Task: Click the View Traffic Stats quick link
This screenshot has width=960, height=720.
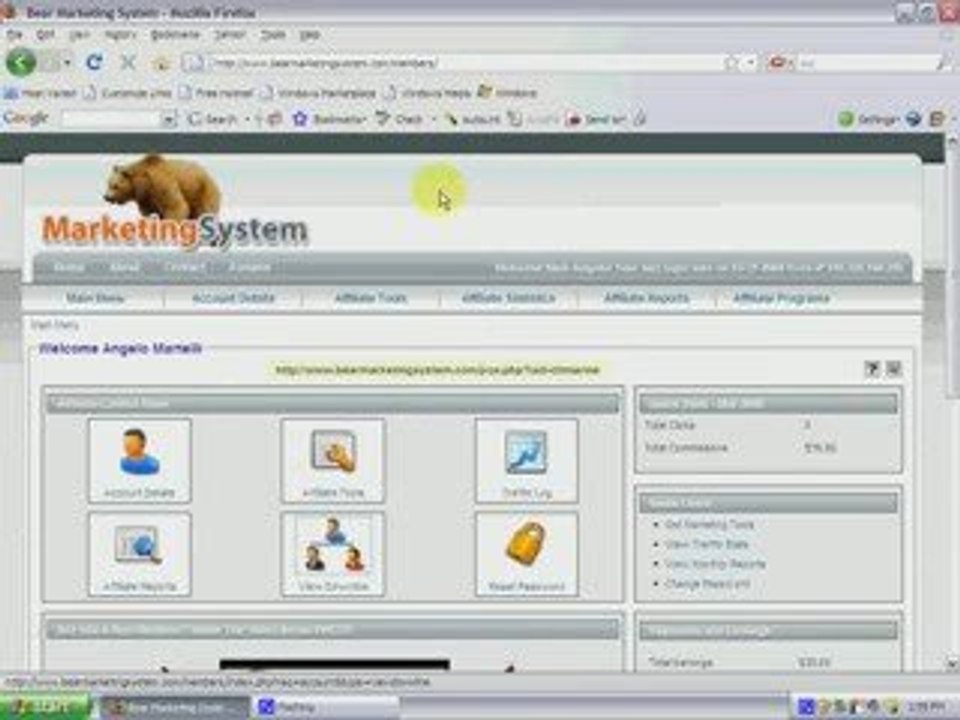Action: pos(707,544)
